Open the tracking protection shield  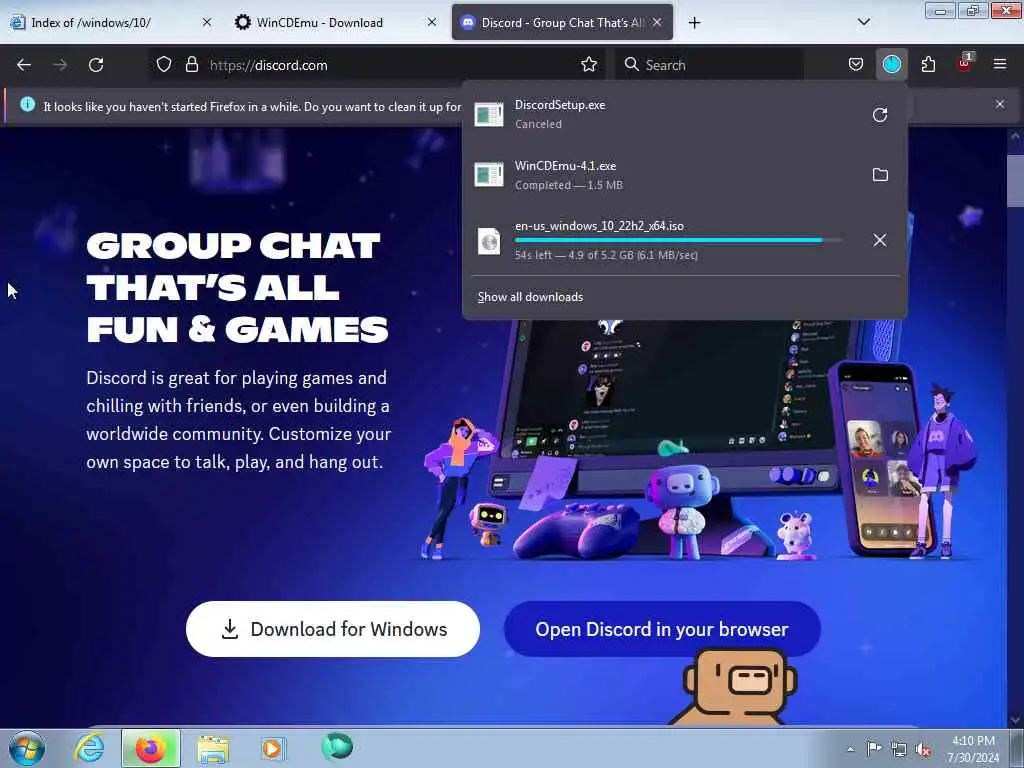[164, 64]
